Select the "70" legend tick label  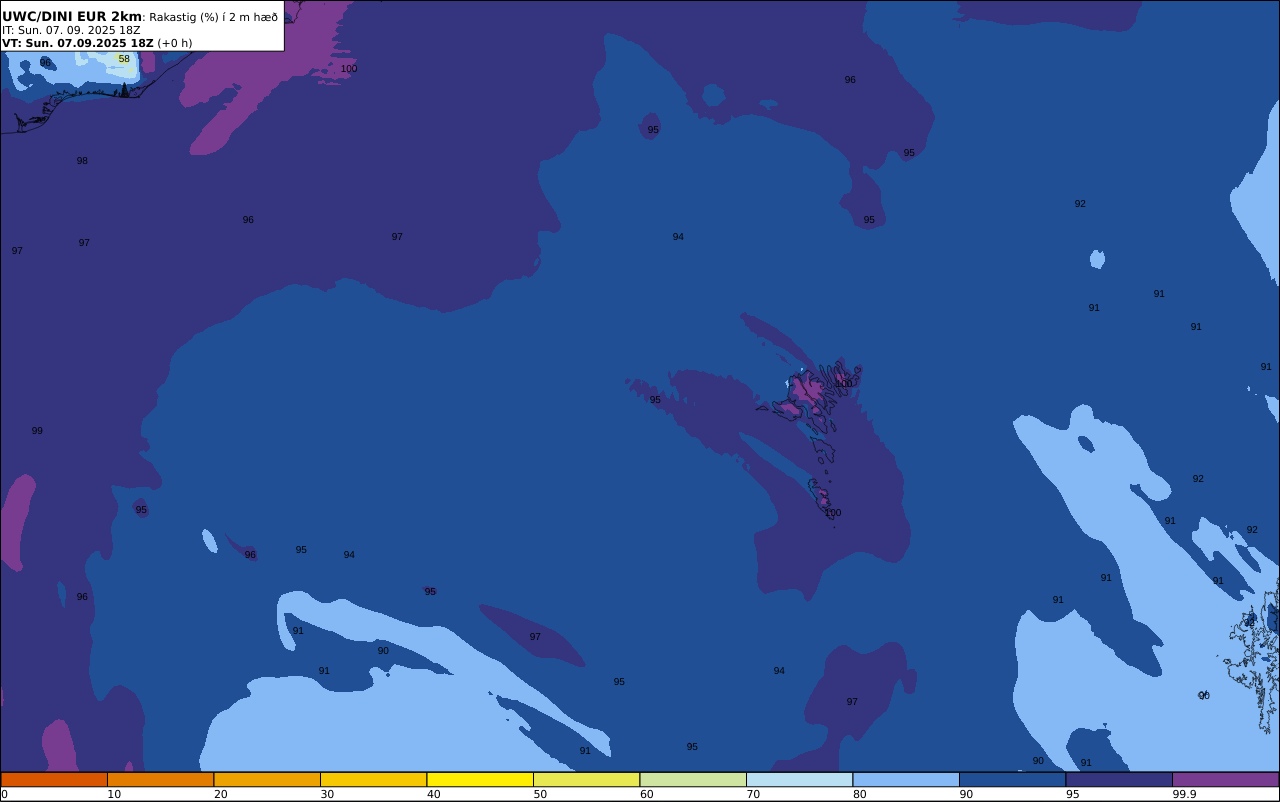(x=753, y=794)
